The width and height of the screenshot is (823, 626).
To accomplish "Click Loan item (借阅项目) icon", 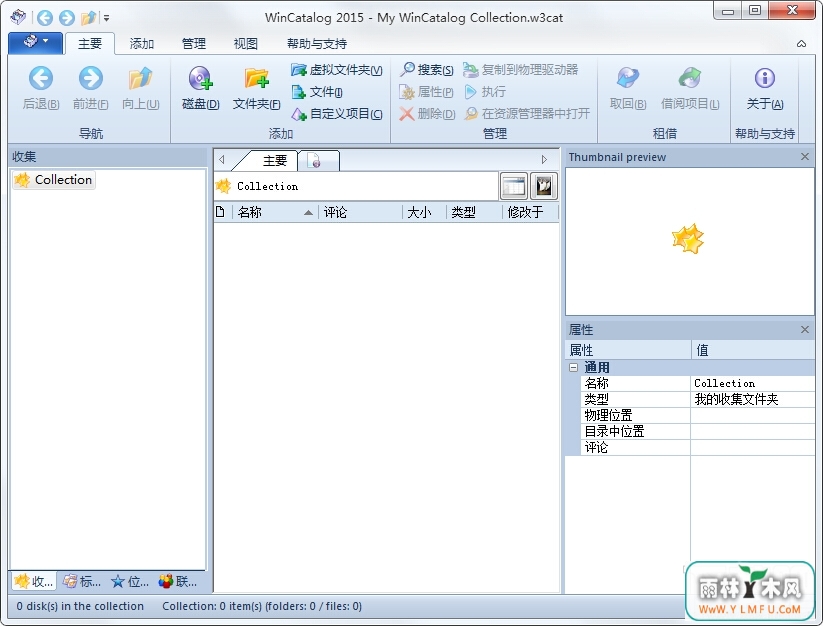I will (690, 79).
